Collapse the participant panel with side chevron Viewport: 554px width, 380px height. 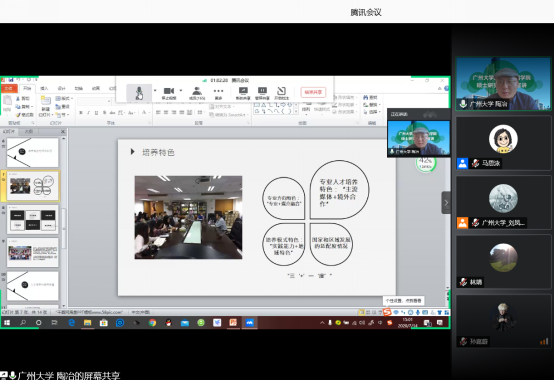[446, 203]
